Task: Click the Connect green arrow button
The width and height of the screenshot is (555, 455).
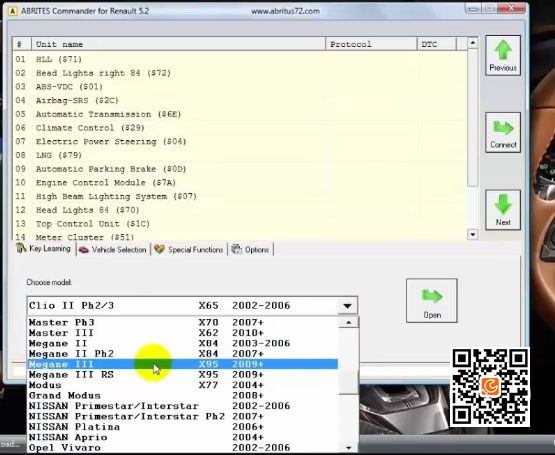Action: 503,132
